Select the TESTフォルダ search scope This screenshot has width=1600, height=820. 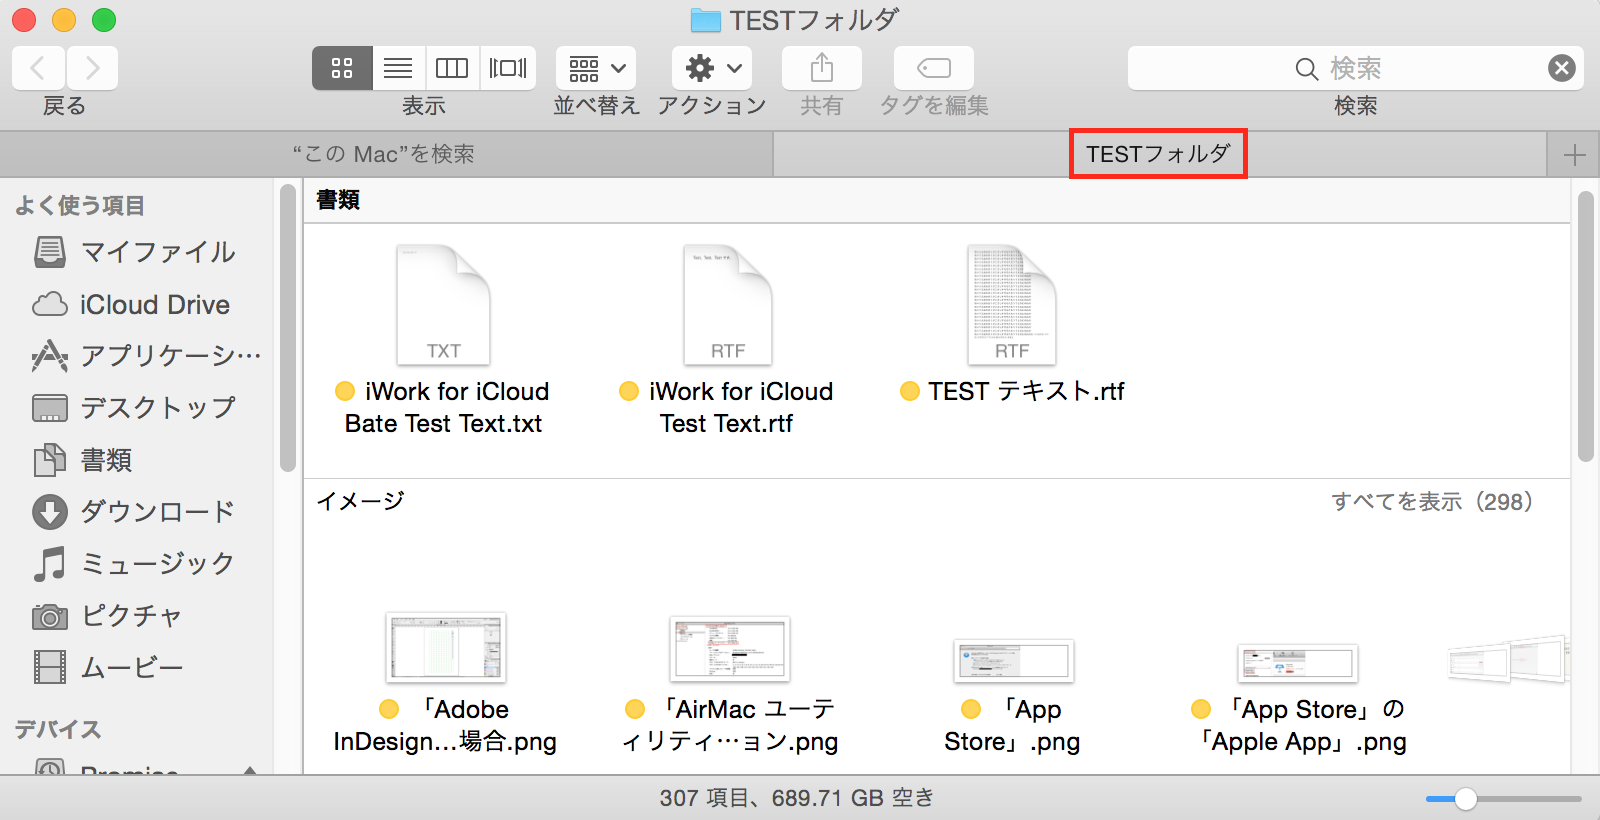point(1158,154)
